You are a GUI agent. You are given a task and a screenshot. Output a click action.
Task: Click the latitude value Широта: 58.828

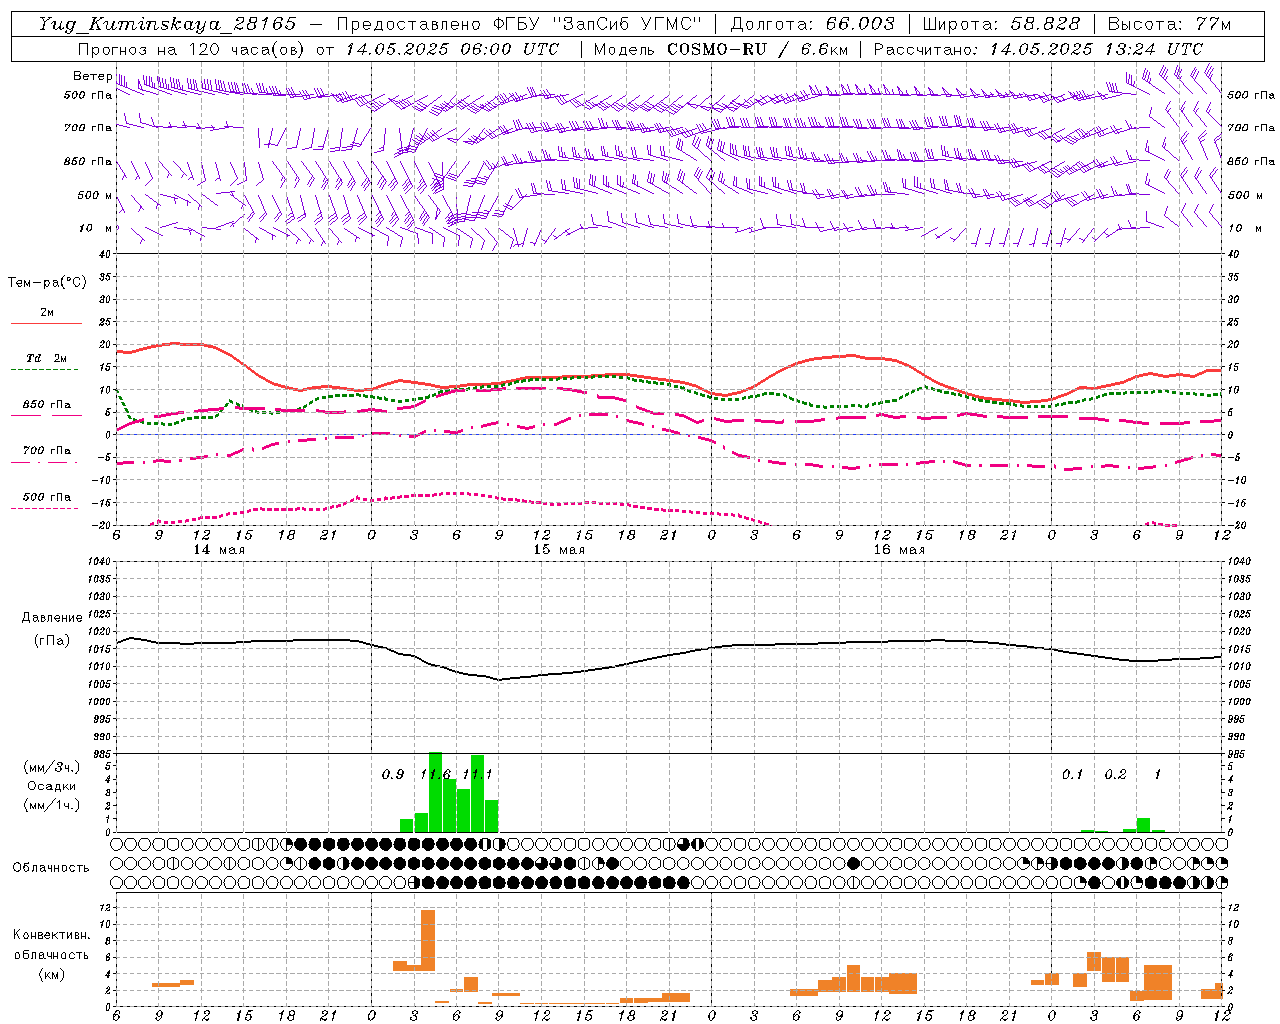[x=1001, y=24]
